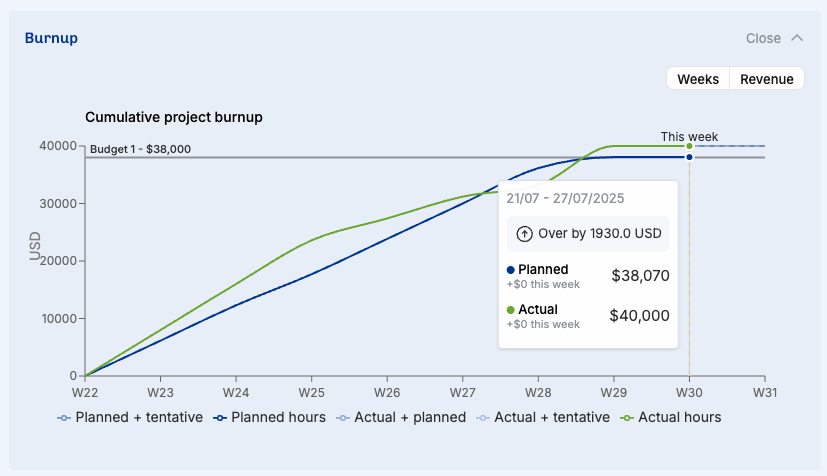The height and width of the screenshot is (476, 827).
Task: Click the Budget 1 - $38,000 line label
Action: (140, 149)
